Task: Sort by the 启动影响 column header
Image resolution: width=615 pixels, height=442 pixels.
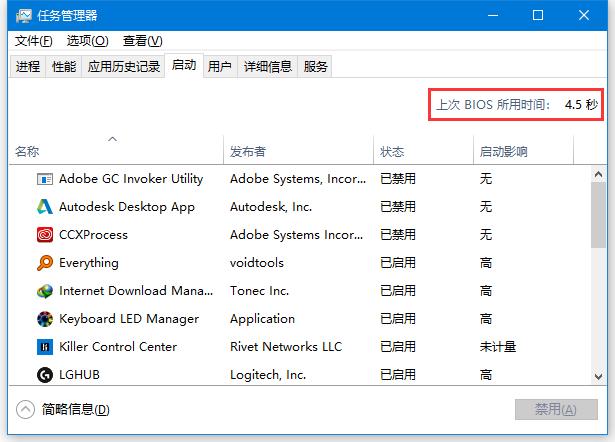Action: (503, 152)
